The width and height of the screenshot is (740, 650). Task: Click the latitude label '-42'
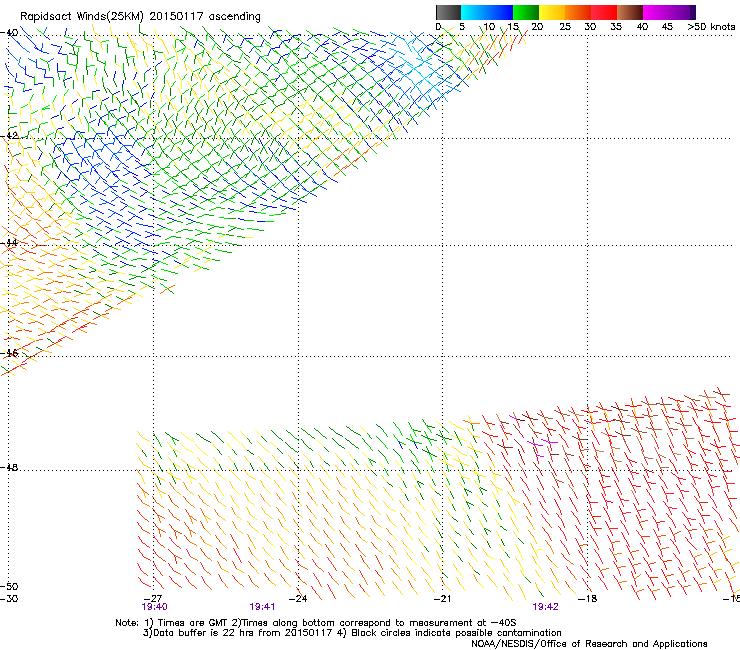[x=10, y=136]
